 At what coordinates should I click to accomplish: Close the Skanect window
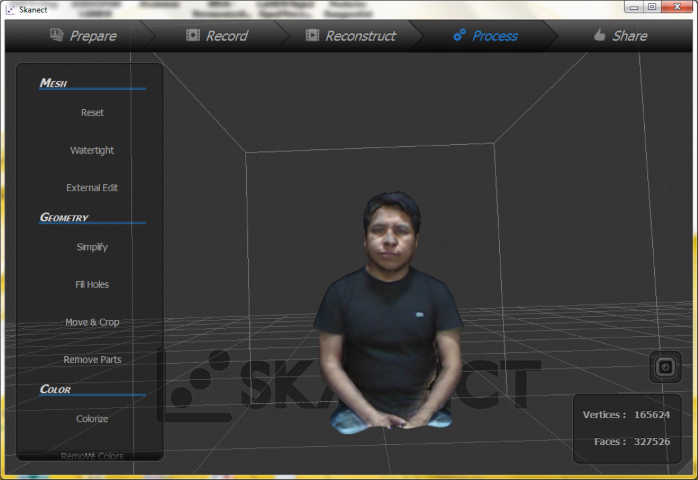(x=677, y=7)
